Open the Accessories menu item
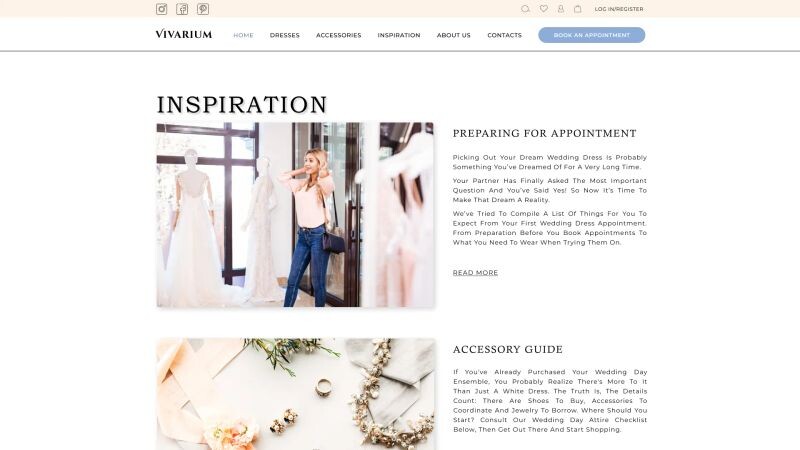The height and width of the screenshot is (450, 800). (339, 35)
